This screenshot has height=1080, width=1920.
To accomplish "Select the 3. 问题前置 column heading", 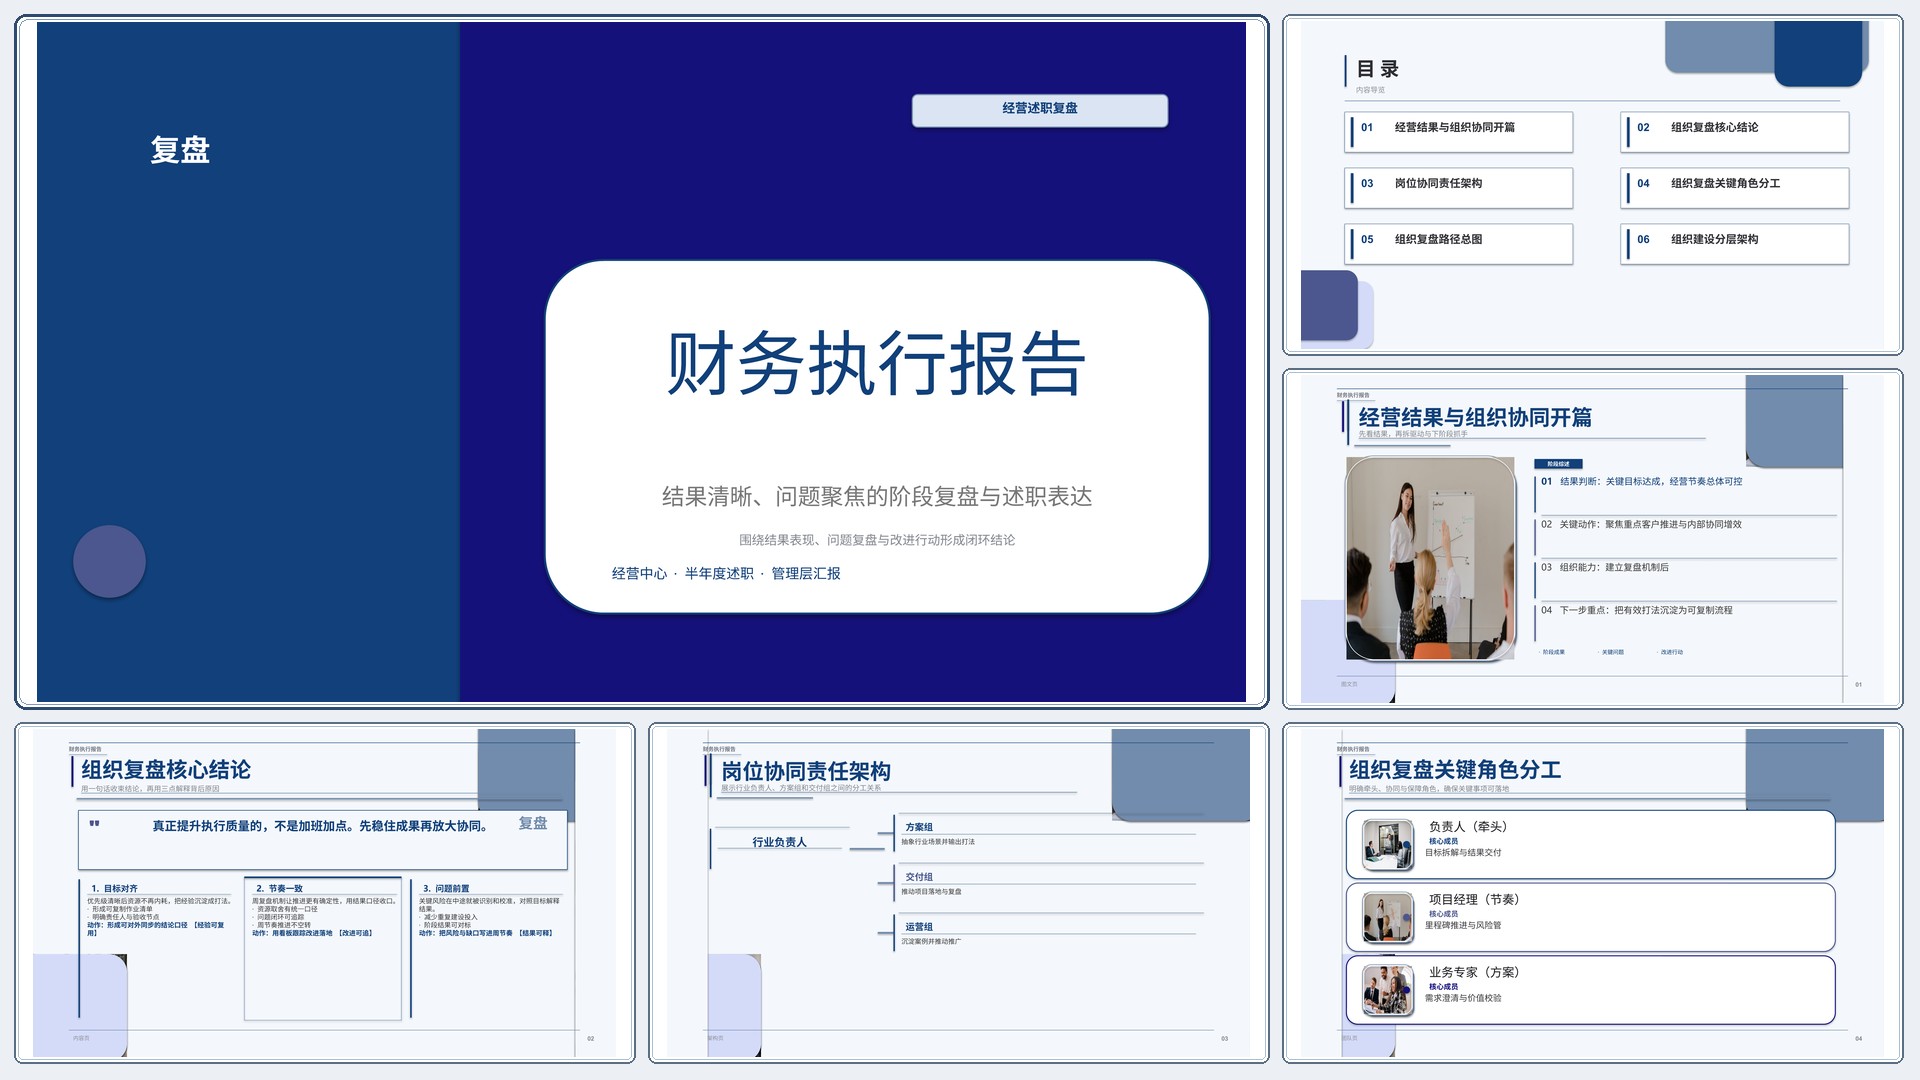I will (x=446, y=888).
